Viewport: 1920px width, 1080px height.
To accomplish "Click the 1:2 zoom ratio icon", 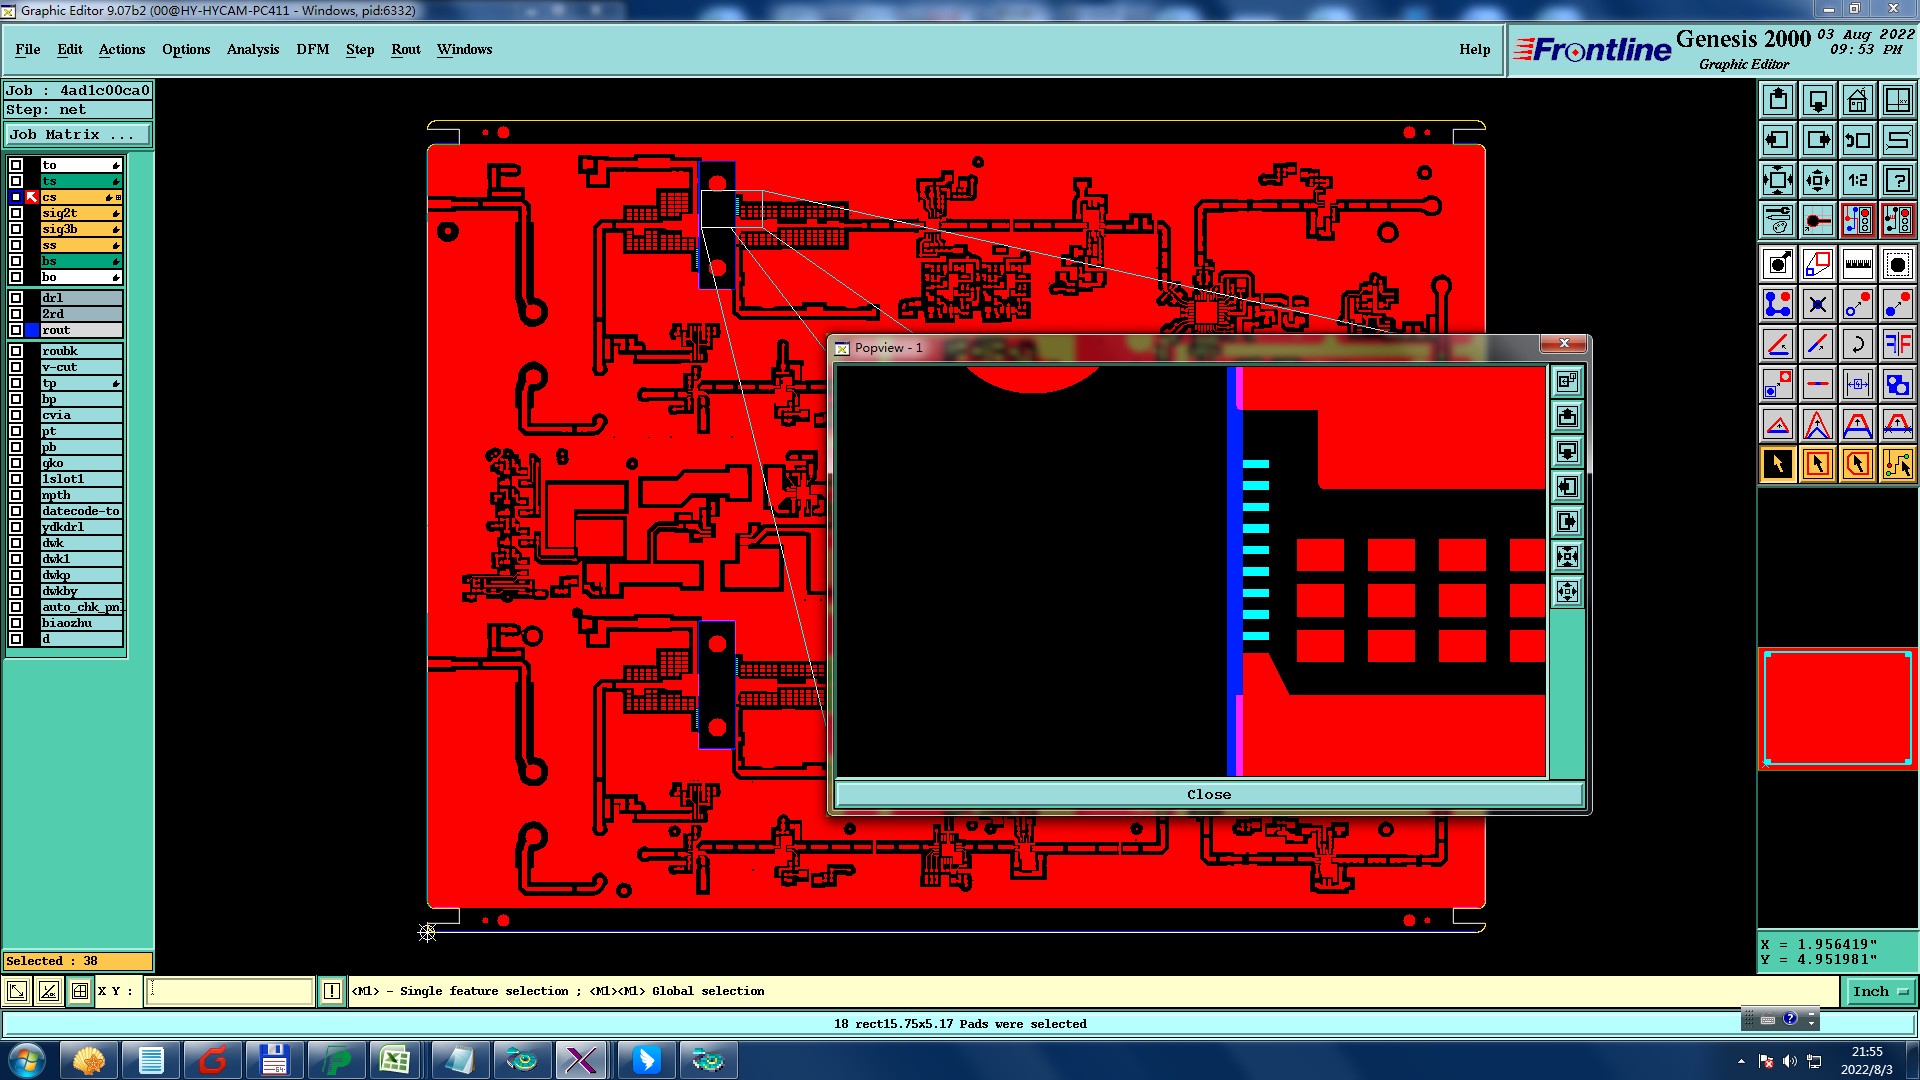I will (1857, 180).
